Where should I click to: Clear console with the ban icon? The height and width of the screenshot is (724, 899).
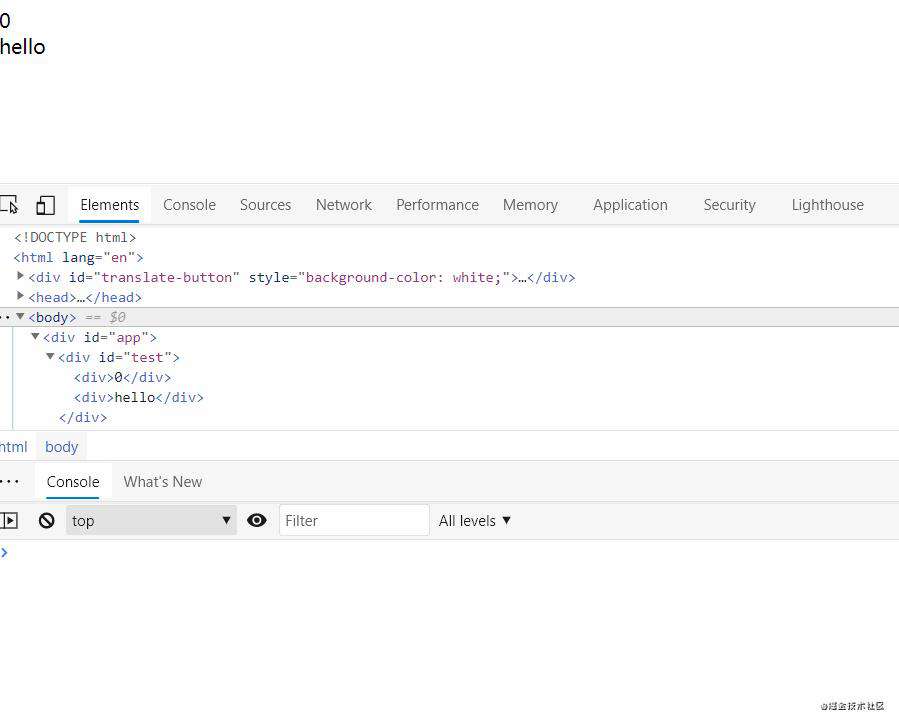coord(46,521)
